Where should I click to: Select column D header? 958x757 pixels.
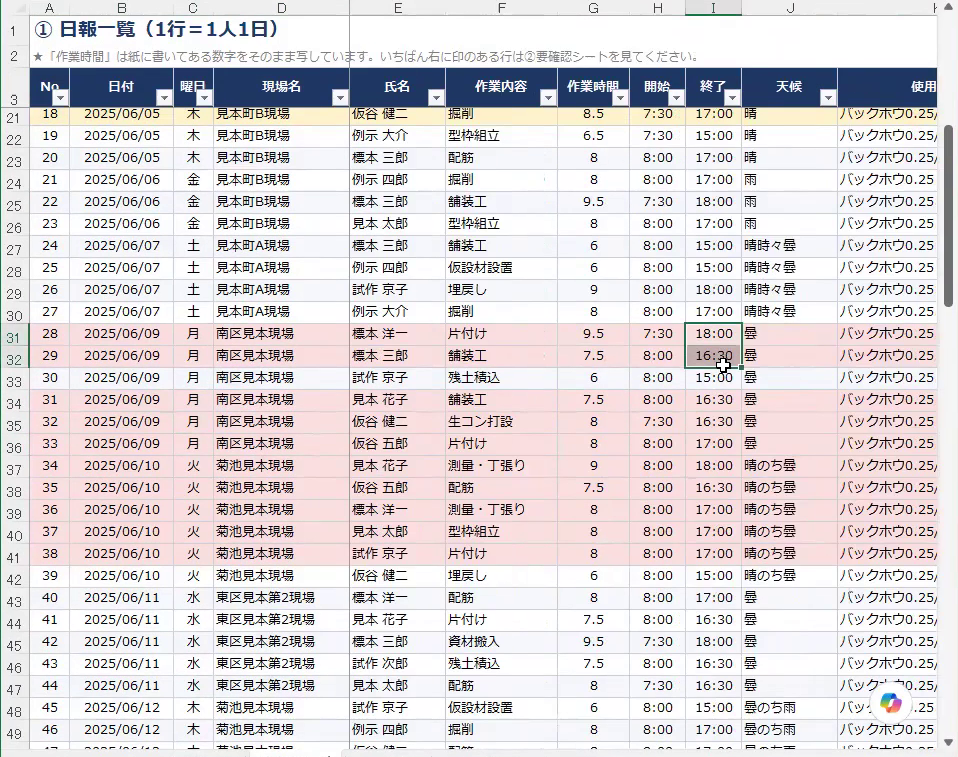[x=281, y=8]
